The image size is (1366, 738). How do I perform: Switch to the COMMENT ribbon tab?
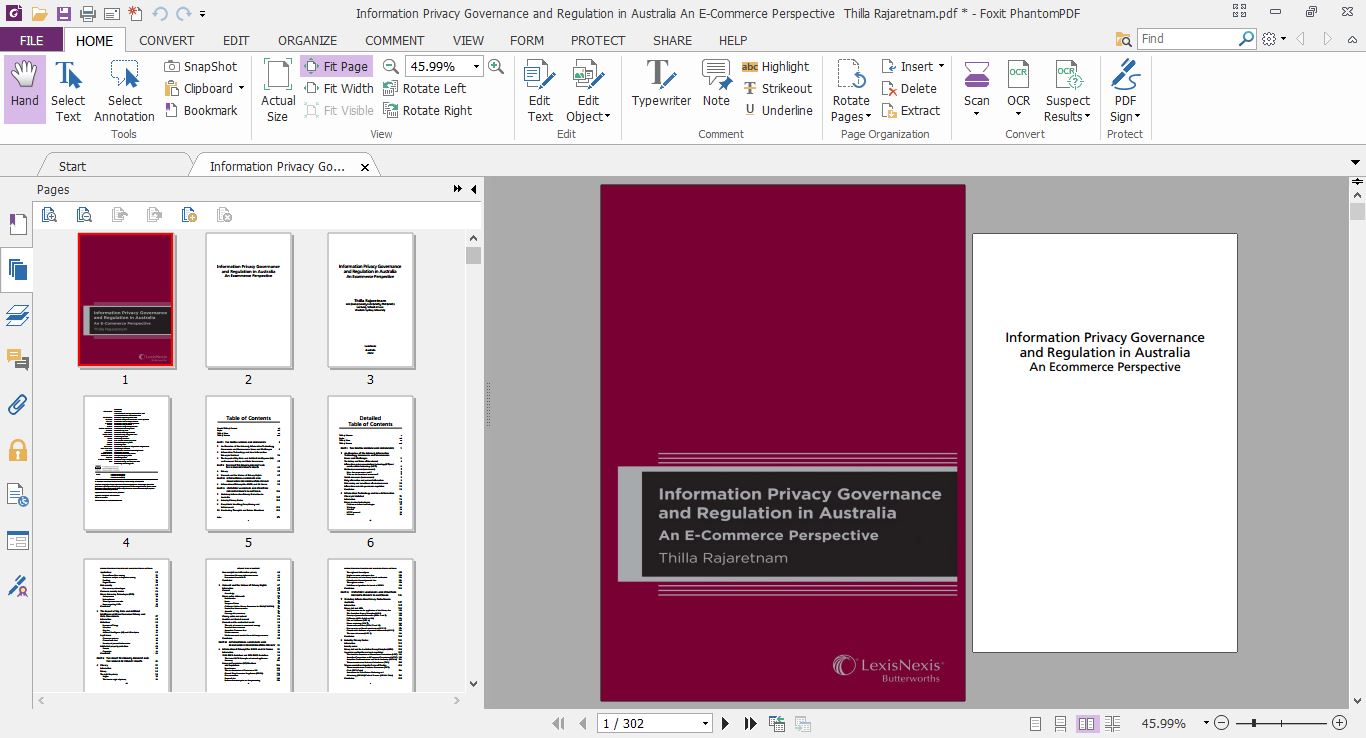(394, 40)
